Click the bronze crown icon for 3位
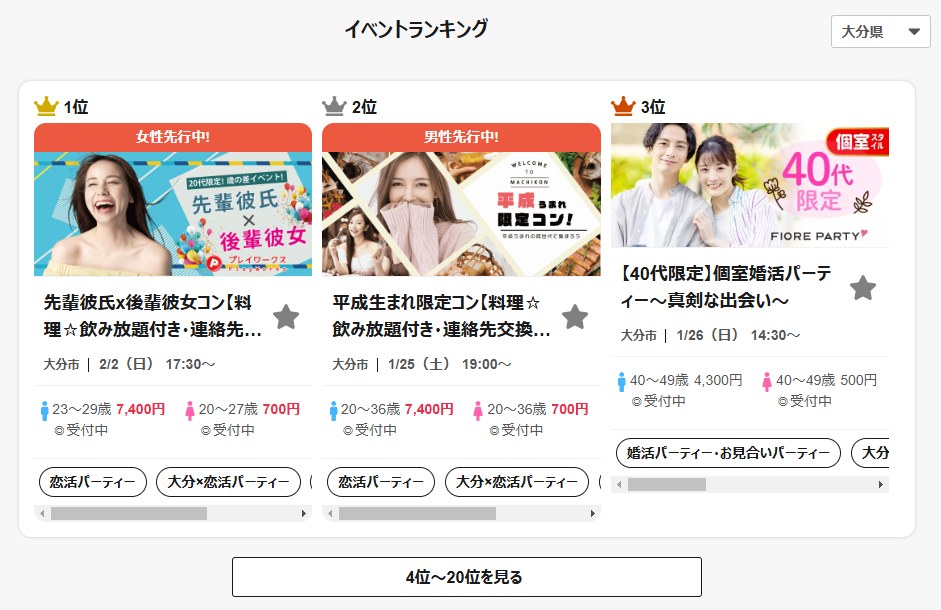The image size is (941, 610). (x=623, y=106)
